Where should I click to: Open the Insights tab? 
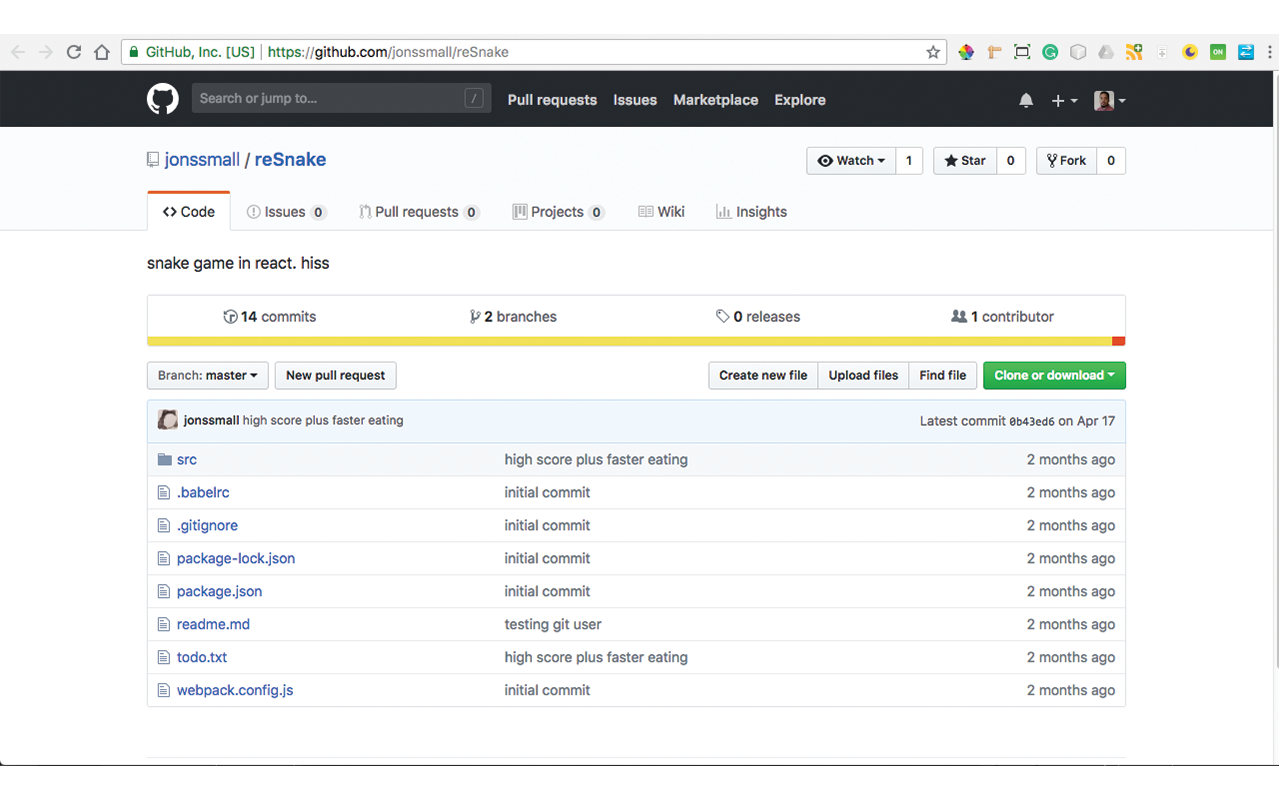[x=751, y=212]
